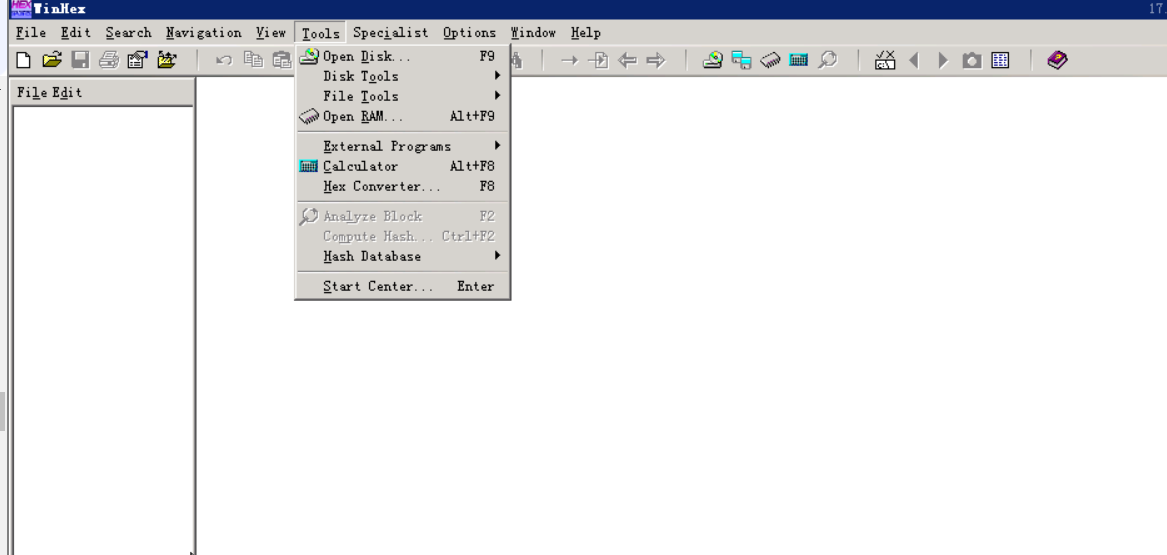Click the grayed Compute Hash... entry
The height and width of the screenshot is (555, 1167).
pyautogui.click(x=403, y=236)
